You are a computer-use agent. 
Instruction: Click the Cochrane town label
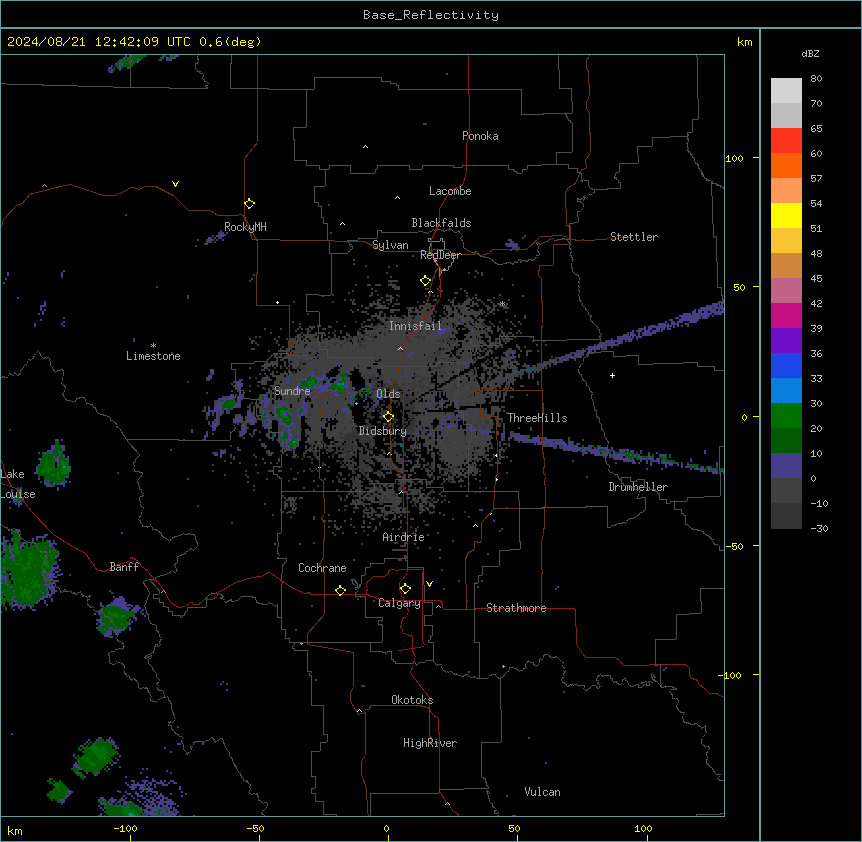coord(322,568)
